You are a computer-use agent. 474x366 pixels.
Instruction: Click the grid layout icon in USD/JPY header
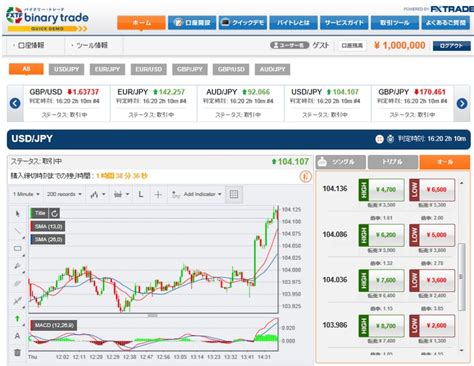tap(379, 139)
